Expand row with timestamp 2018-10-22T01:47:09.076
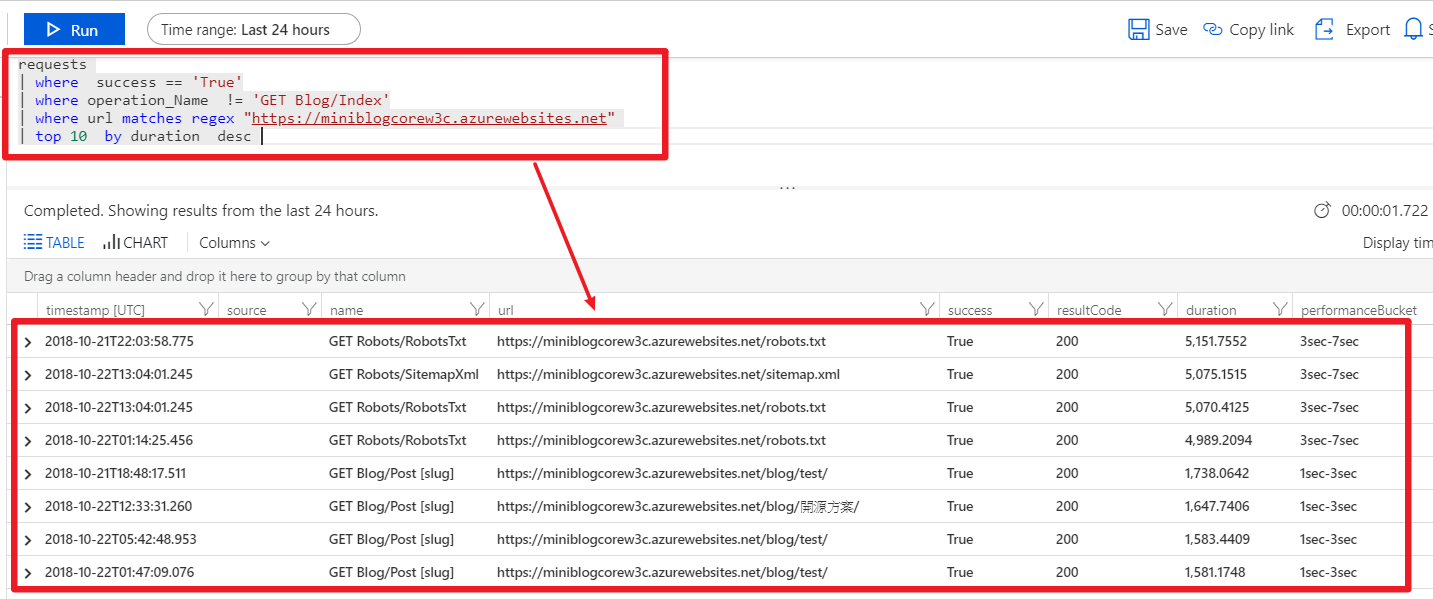1433x599 pixels. point(28,573)
